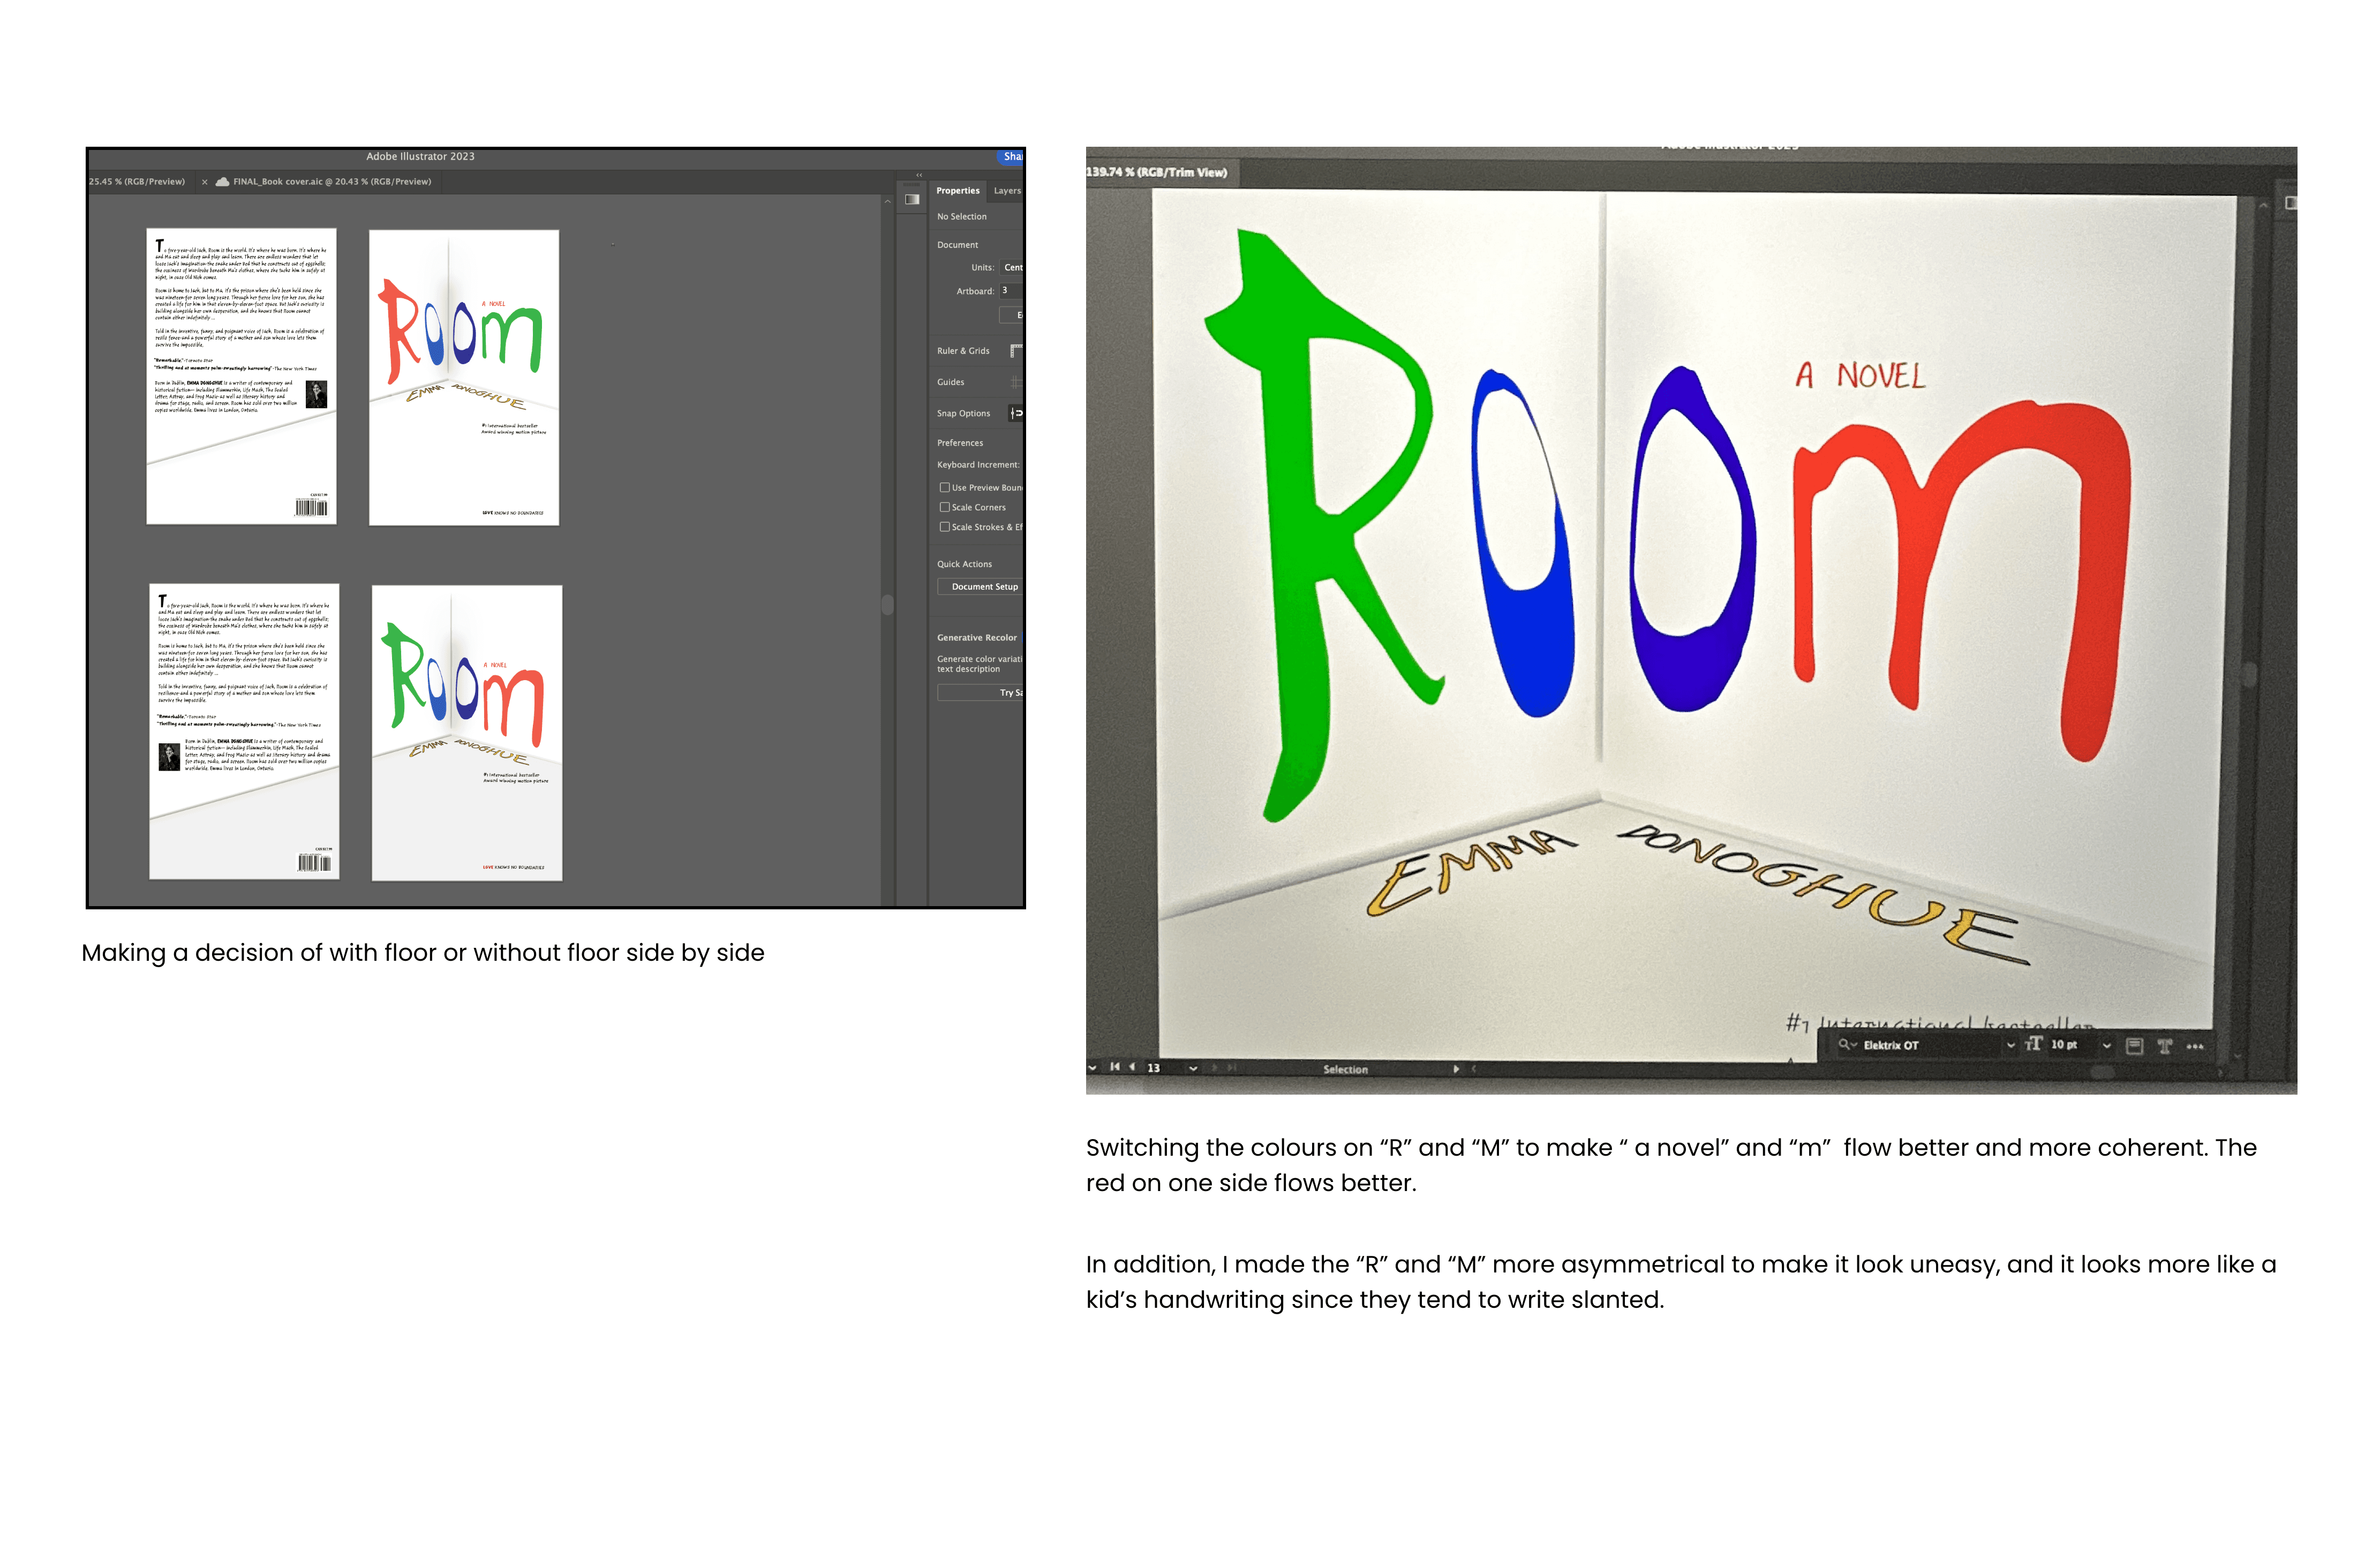Click the caption "Making a decision of with floor or without floor side by side"
This screenshot has height=1567, width=2380.
pyautogui.click(x=423, y=953)
